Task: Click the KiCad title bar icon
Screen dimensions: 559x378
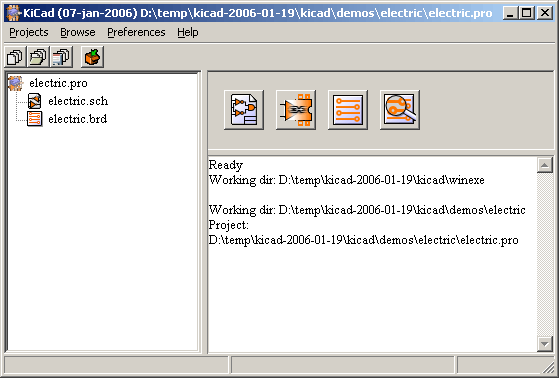Action: [x=14, y=13]
